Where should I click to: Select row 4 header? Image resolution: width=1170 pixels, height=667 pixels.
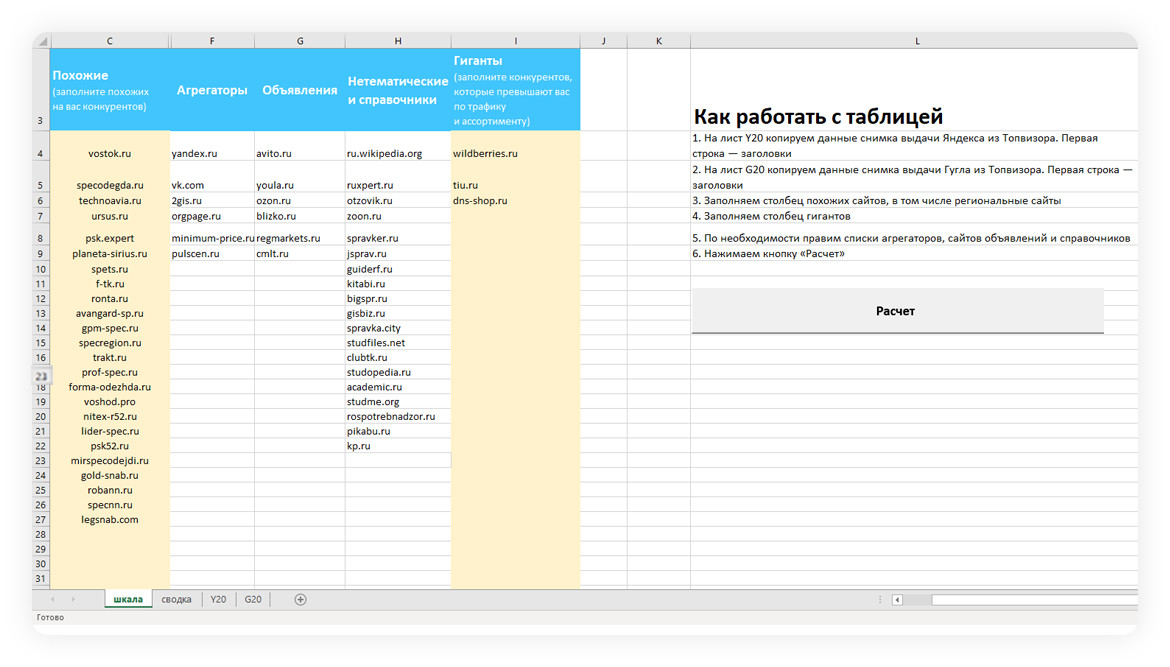tap(41, 146)
